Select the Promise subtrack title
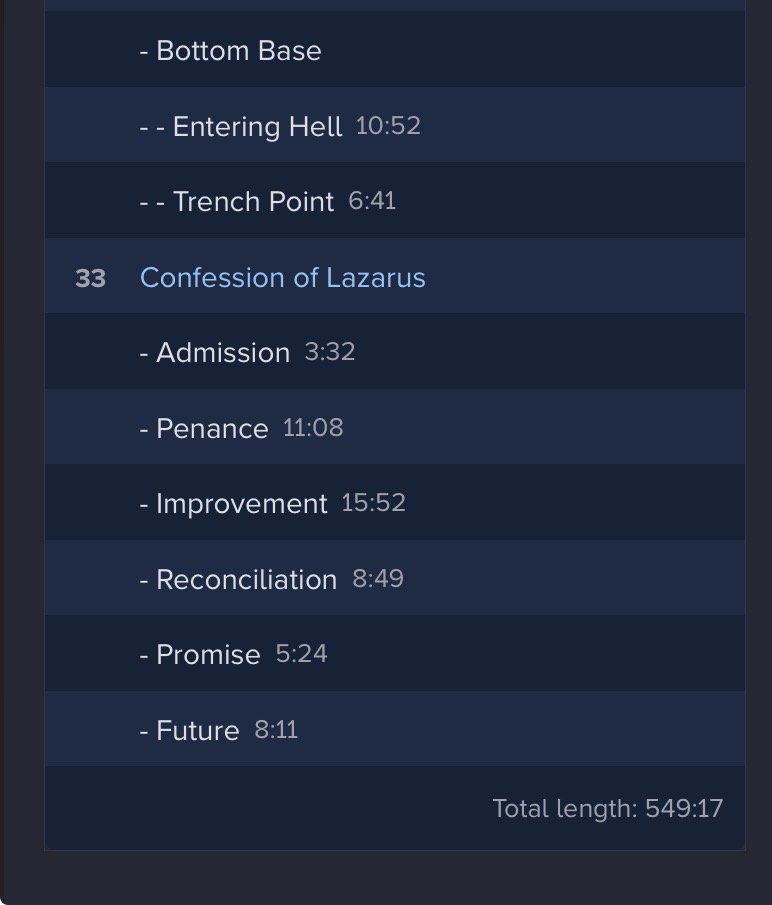Image resolution: width=772 pixels, height=905 pixels. pos(200,654)
